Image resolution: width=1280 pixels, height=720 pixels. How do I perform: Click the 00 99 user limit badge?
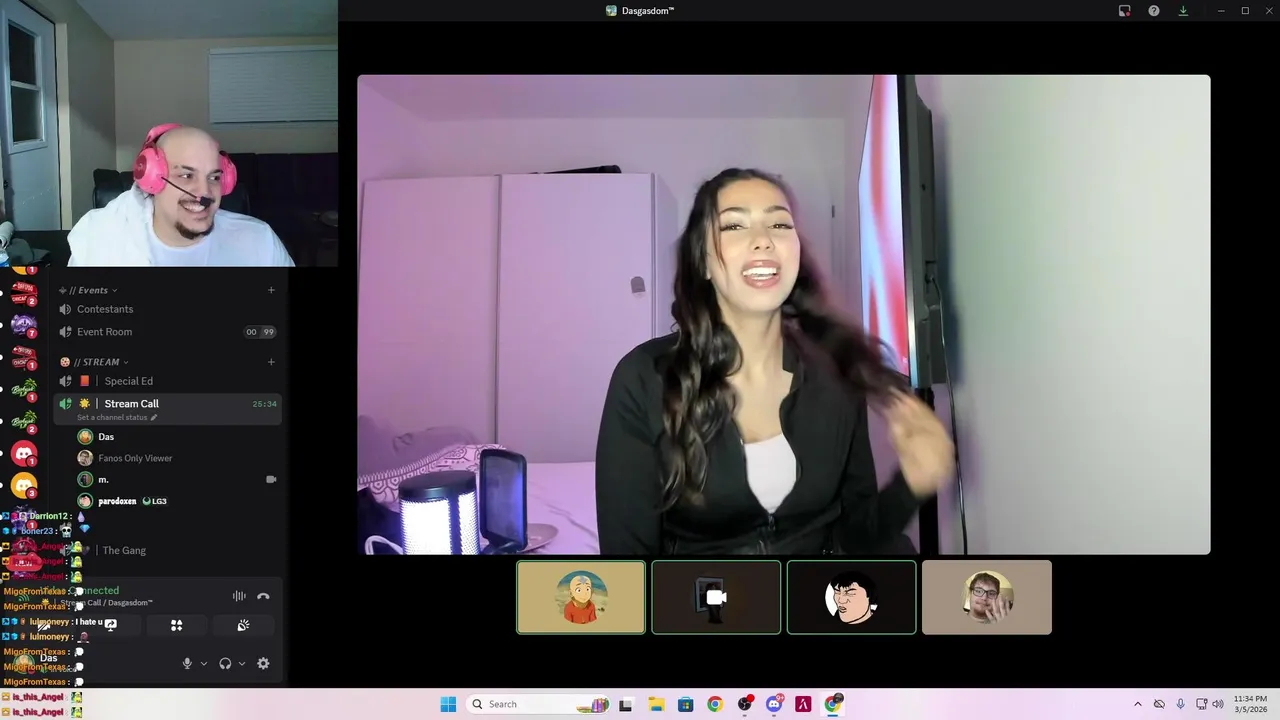tap(260, 332)
